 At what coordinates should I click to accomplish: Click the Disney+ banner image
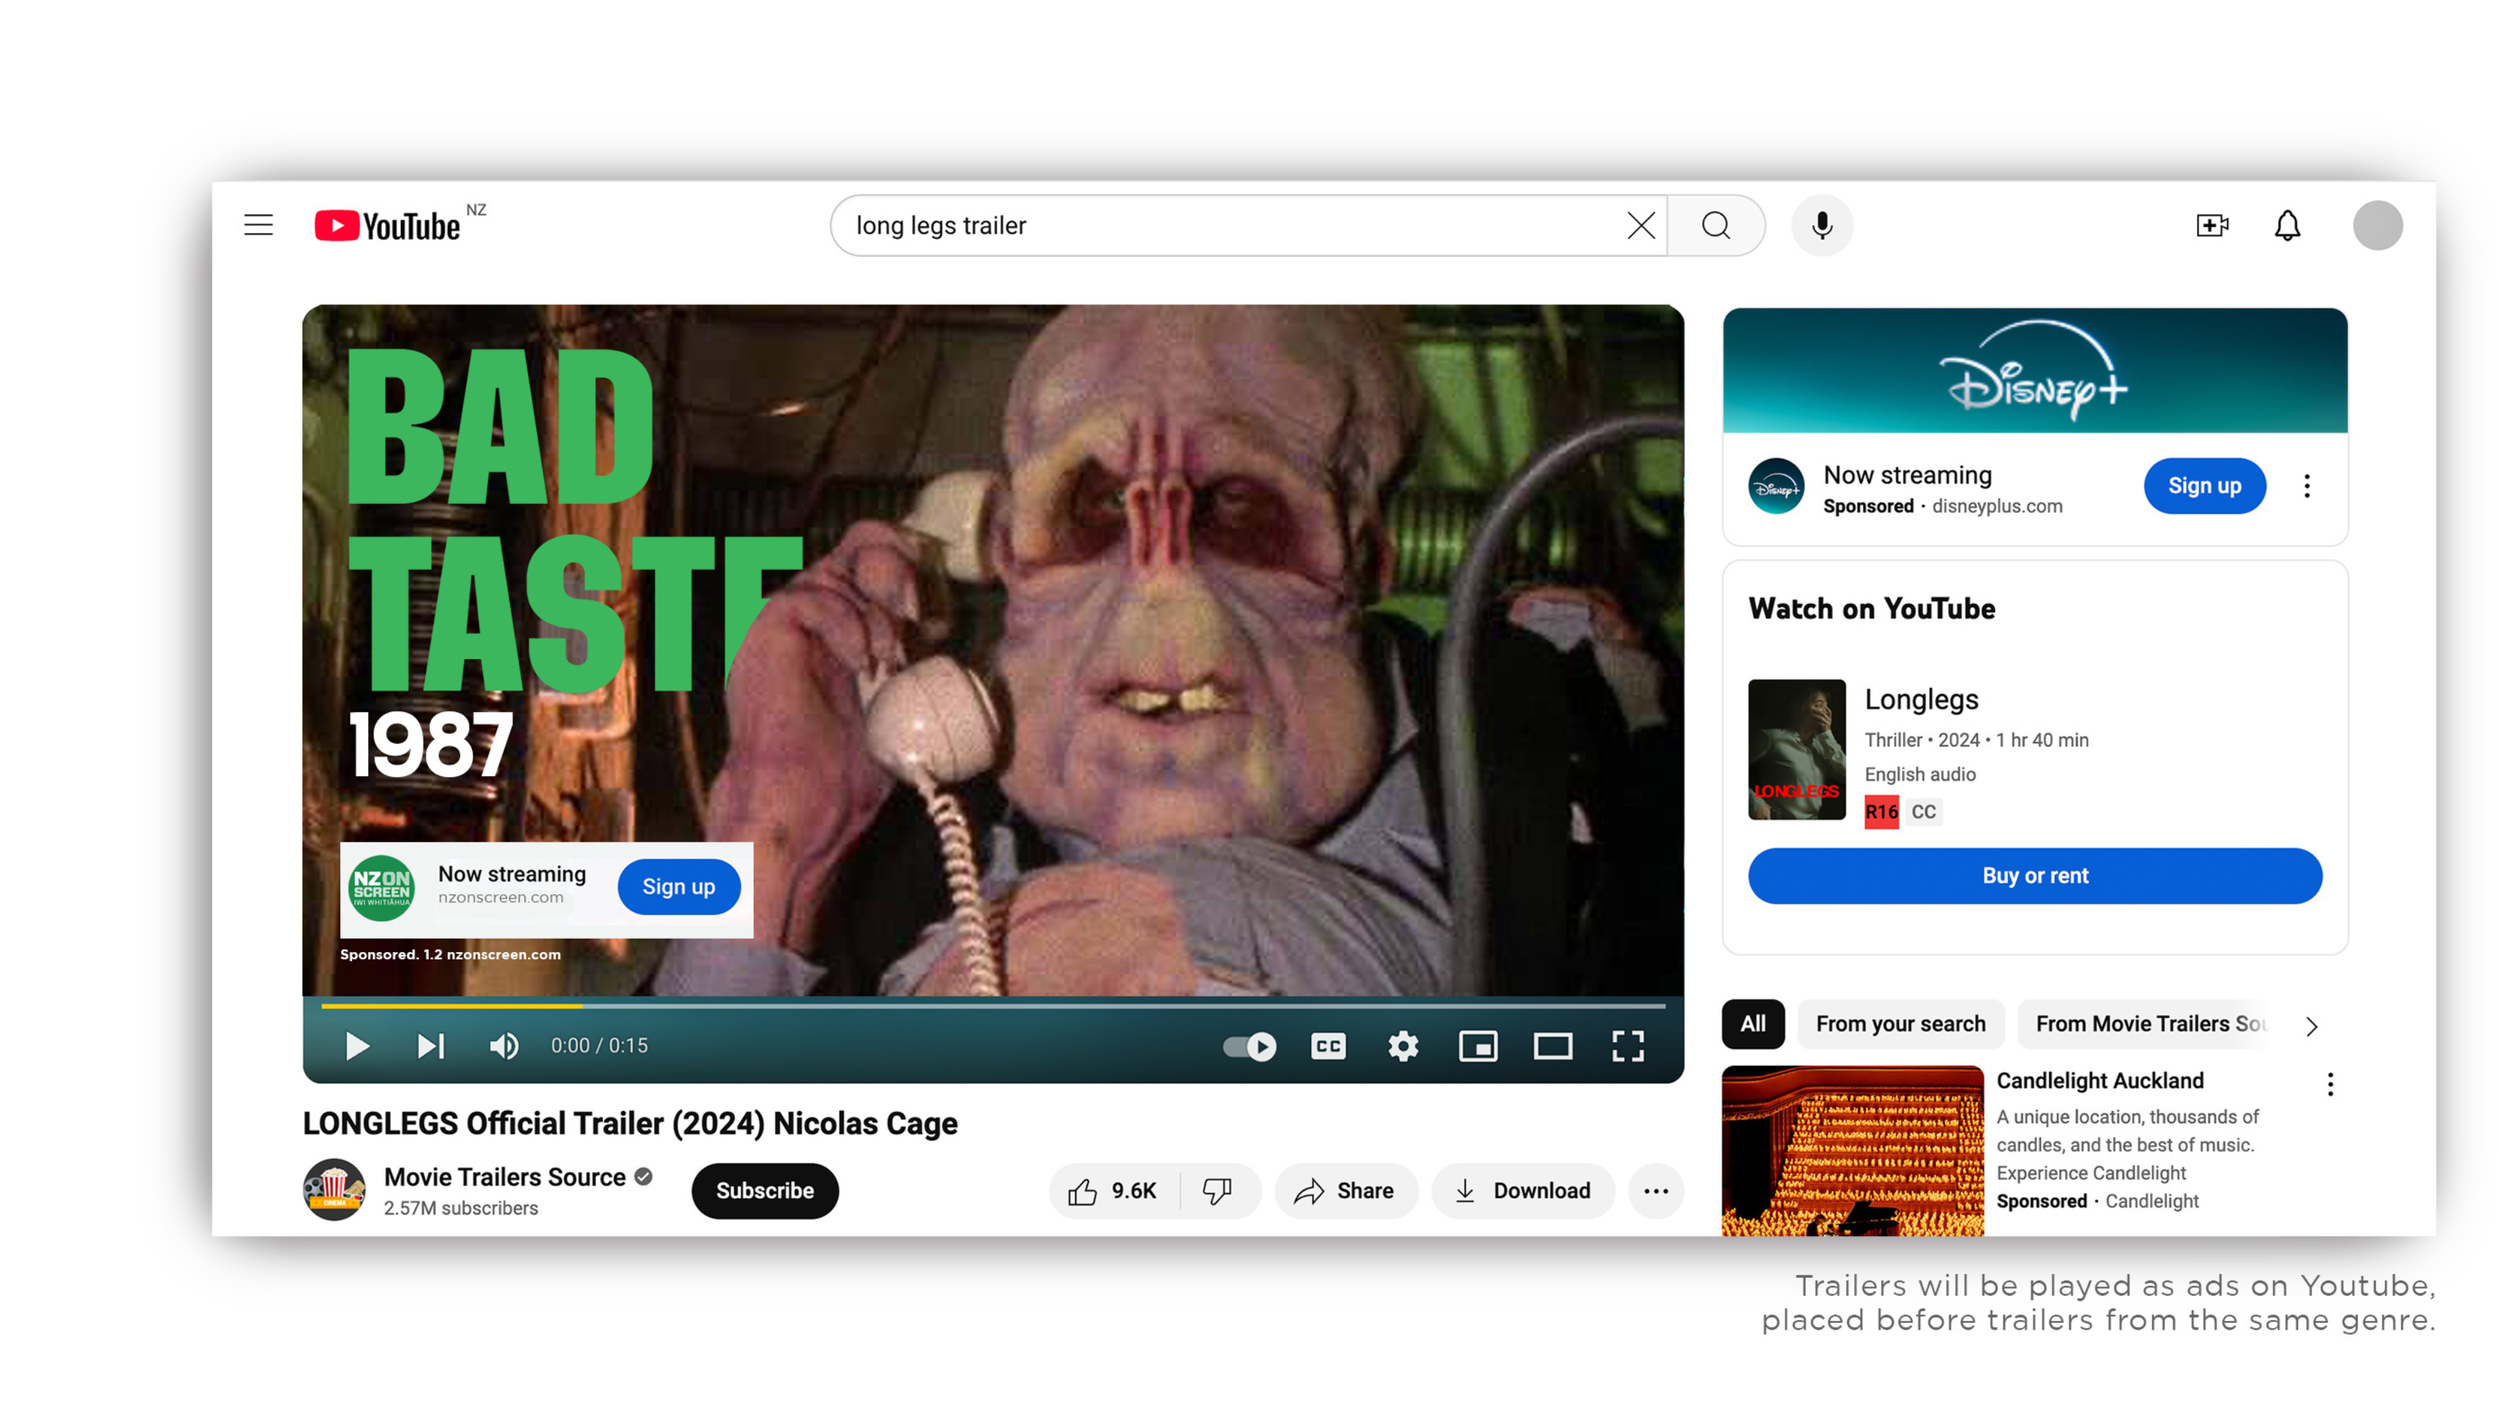[2035, 370]
